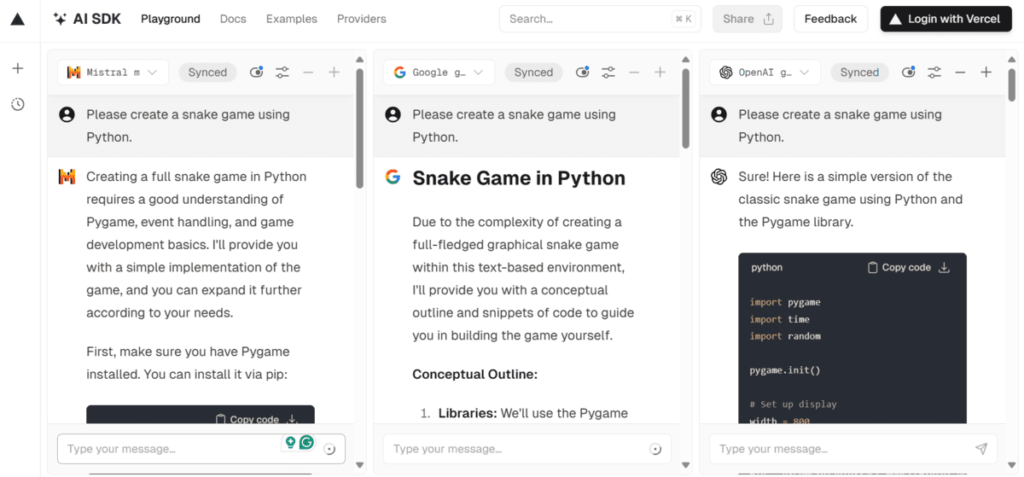Image resolution: width=1024 pixels, height=477 pixels.
Task: Open the OpenAI model dropdown
Action: click(x=765, y=73)
